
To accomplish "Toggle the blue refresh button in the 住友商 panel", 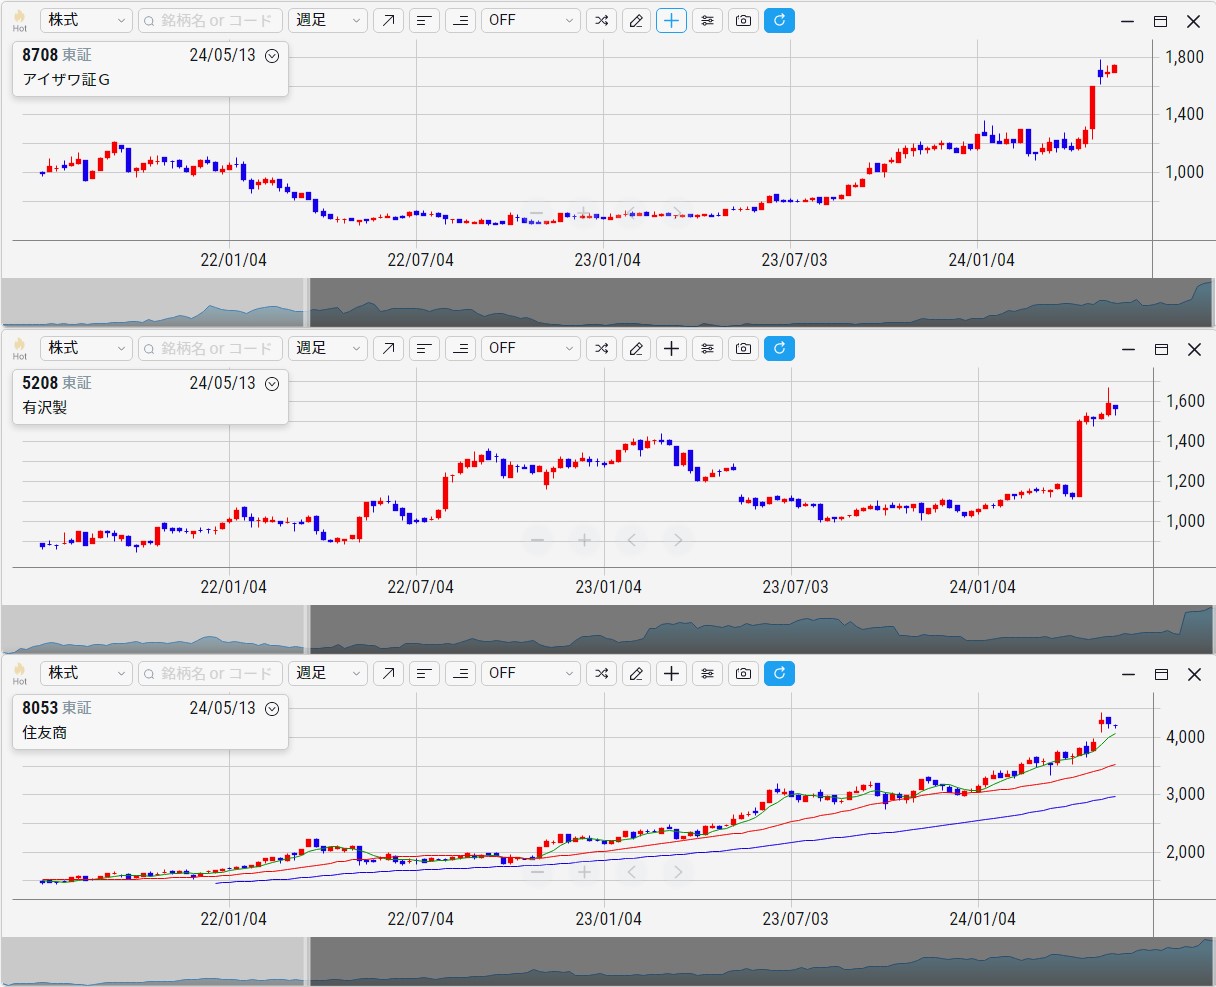I will (779, 673).
